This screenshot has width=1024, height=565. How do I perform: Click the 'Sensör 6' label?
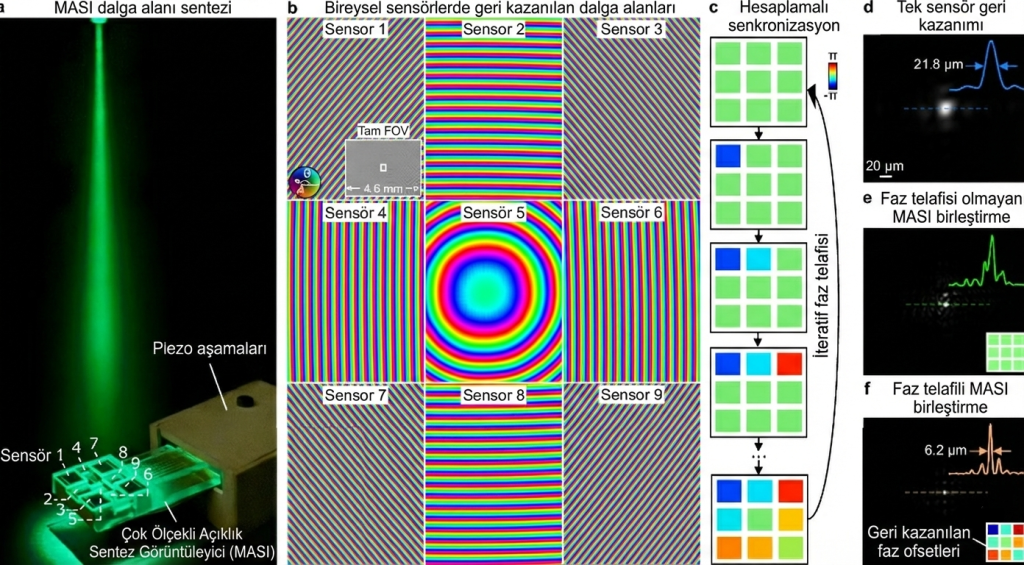pyautogui.click(x=630, y=214)
